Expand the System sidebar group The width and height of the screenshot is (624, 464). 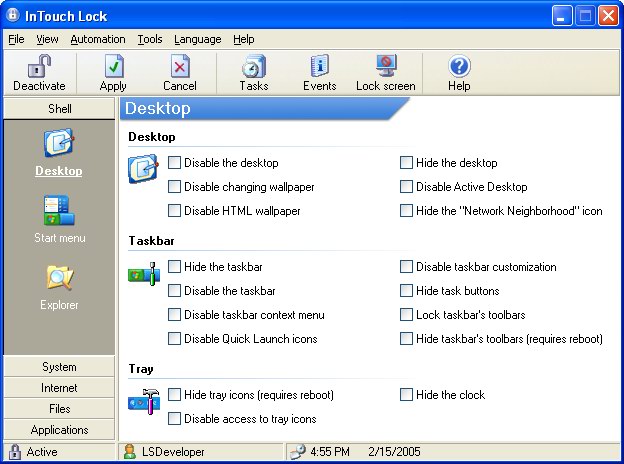coord(59,367)
